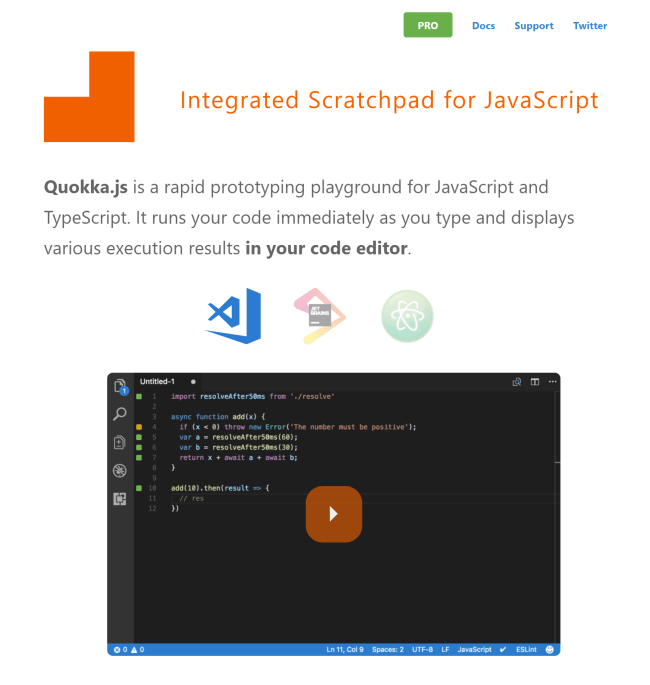
Task: Open the Support link
Action: tap(534, 26)
